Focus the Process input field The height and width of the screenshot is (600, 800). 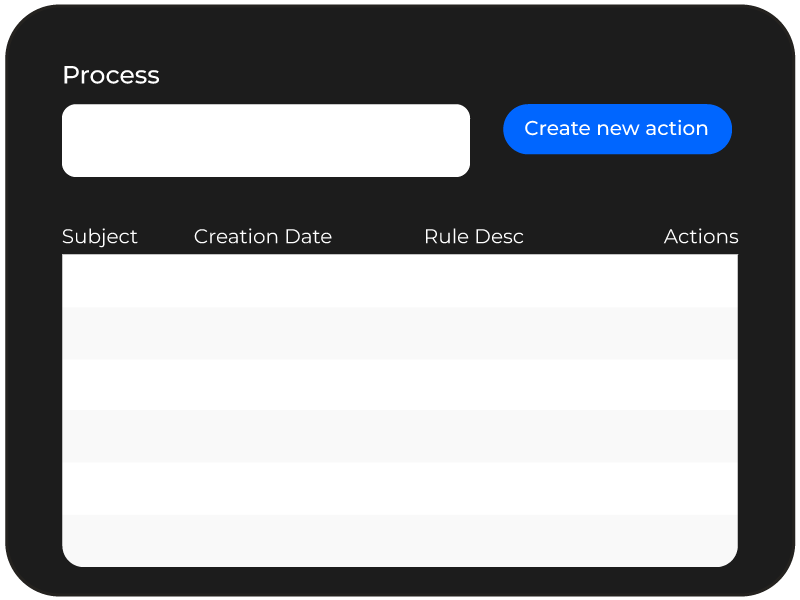[x=266, y=141]
